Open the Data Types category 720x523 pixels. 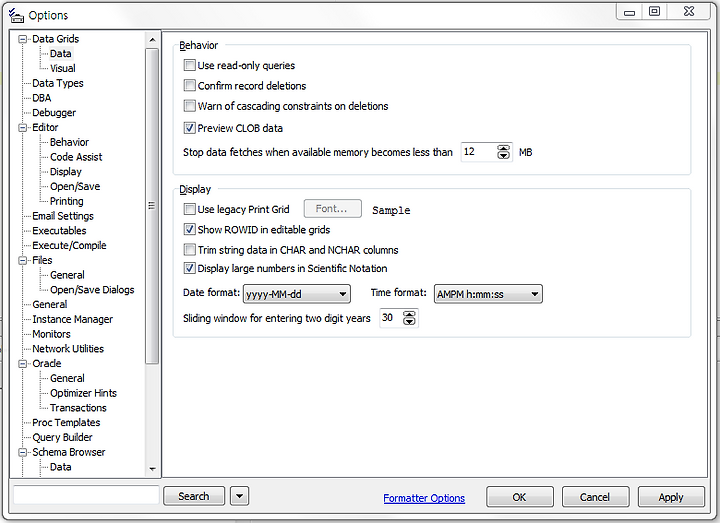click(x=58, y=83)
